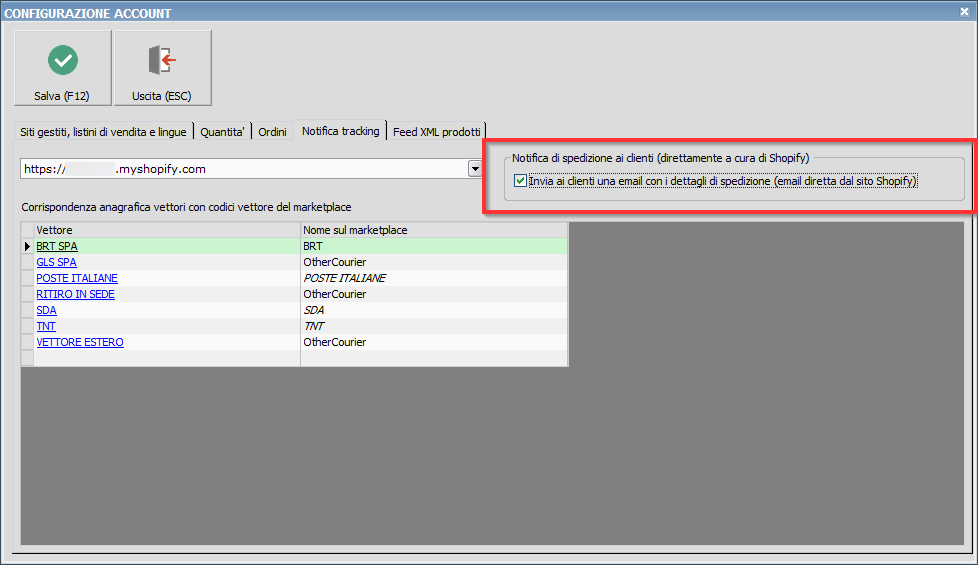Open the myshopify.com site dropdown
978x565 pixels.
[475, 169]
